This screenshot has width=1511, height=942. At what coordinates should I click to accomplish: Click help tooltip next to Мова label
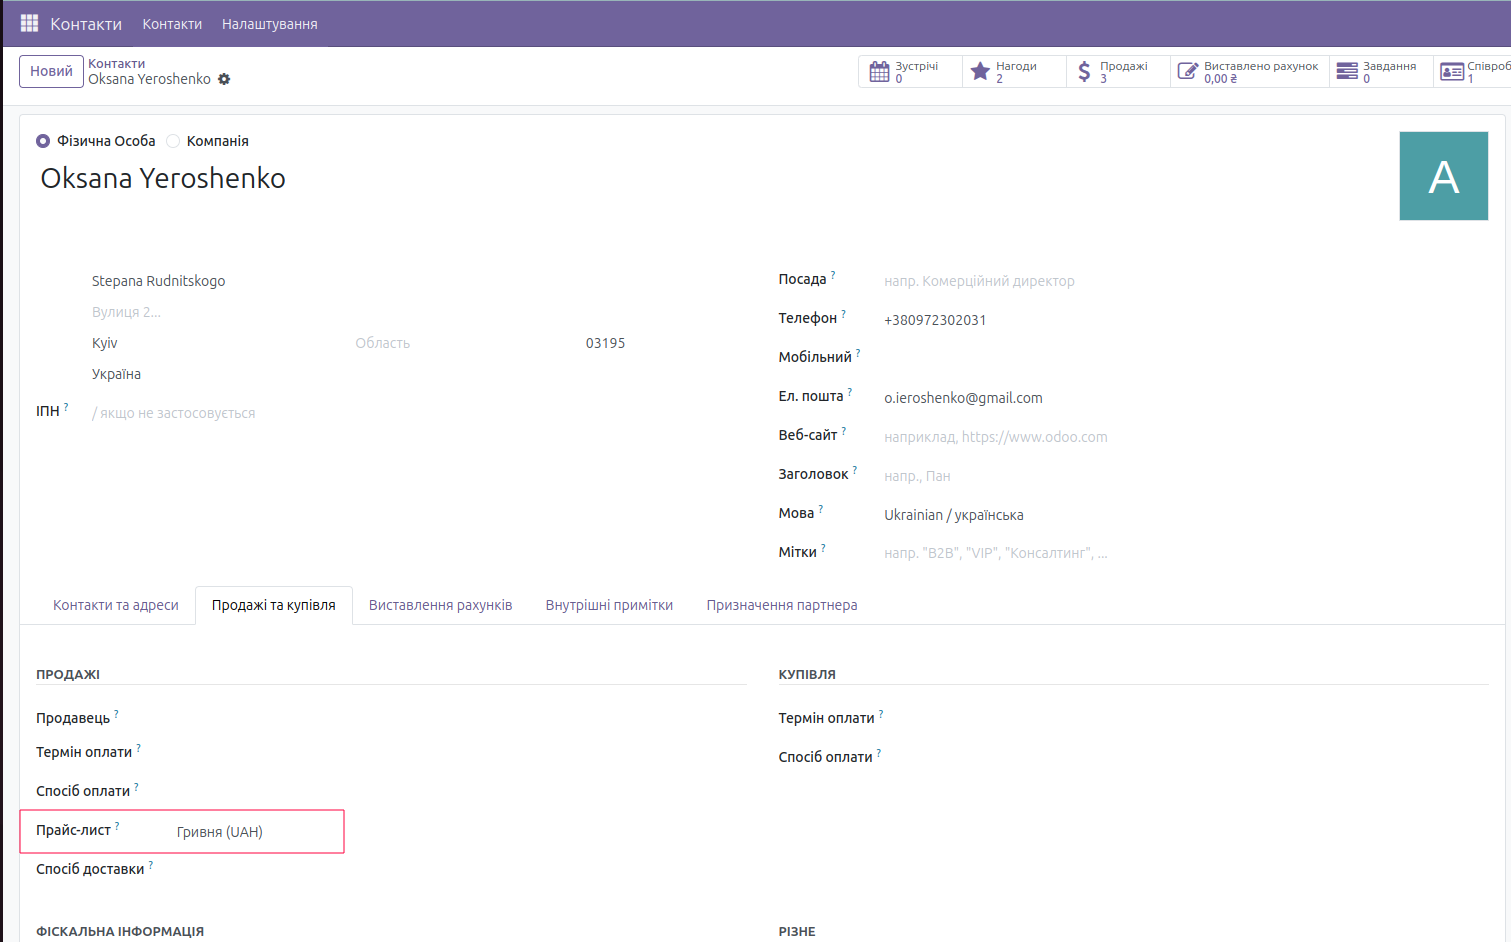[x=821, y=509]
